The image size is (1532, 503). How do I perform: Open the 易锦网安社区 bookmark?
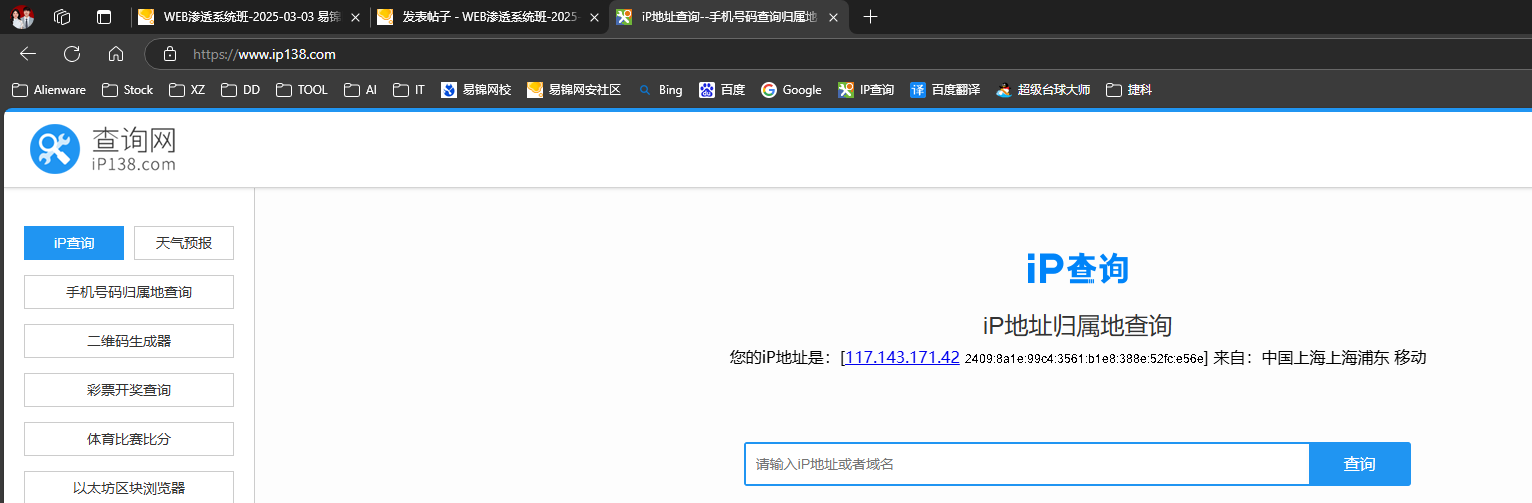pos(574,90)
